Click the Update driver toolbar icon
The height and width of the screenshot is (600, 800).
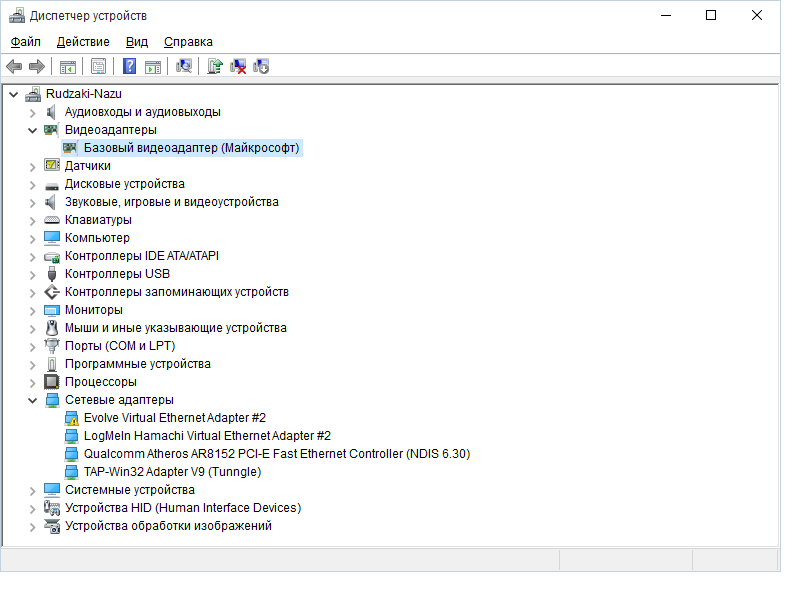click(215, 66)
